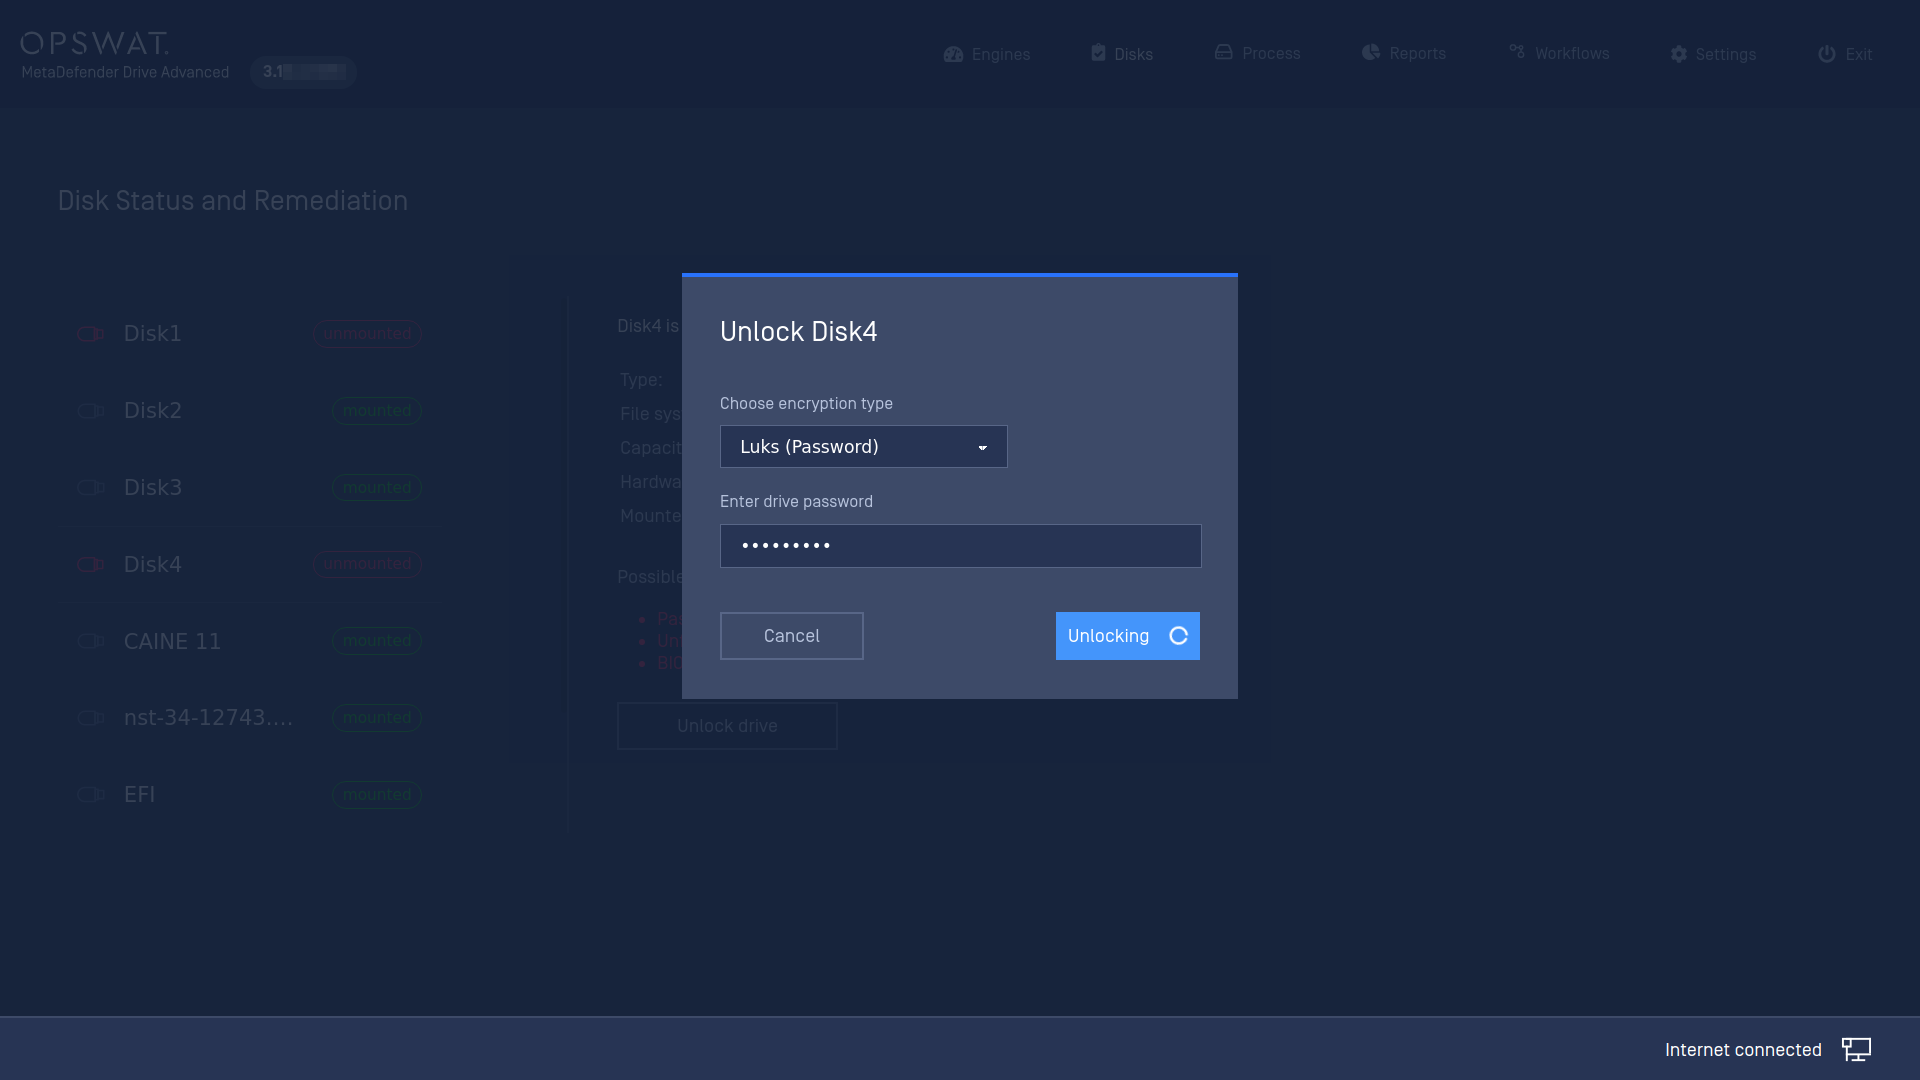
Task: Click CAINE 11's mounted badge
Action: pyautogui.click(x=377, y=641)
